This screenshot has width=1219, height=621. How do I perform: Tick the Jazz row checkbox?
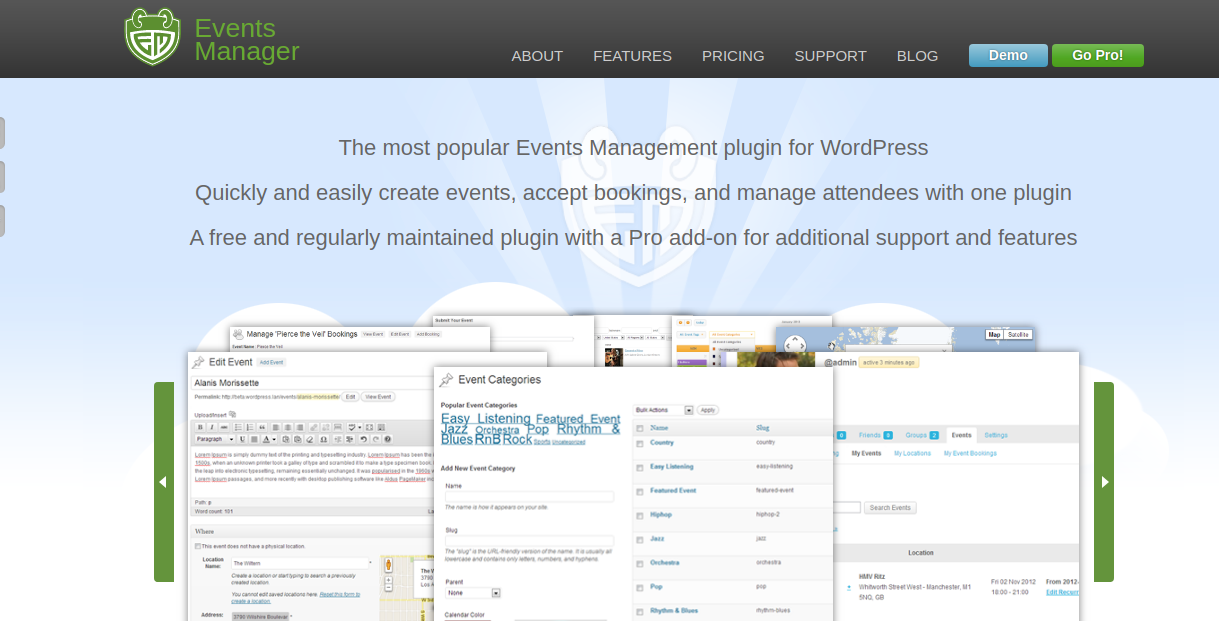(x=640, y=540)
